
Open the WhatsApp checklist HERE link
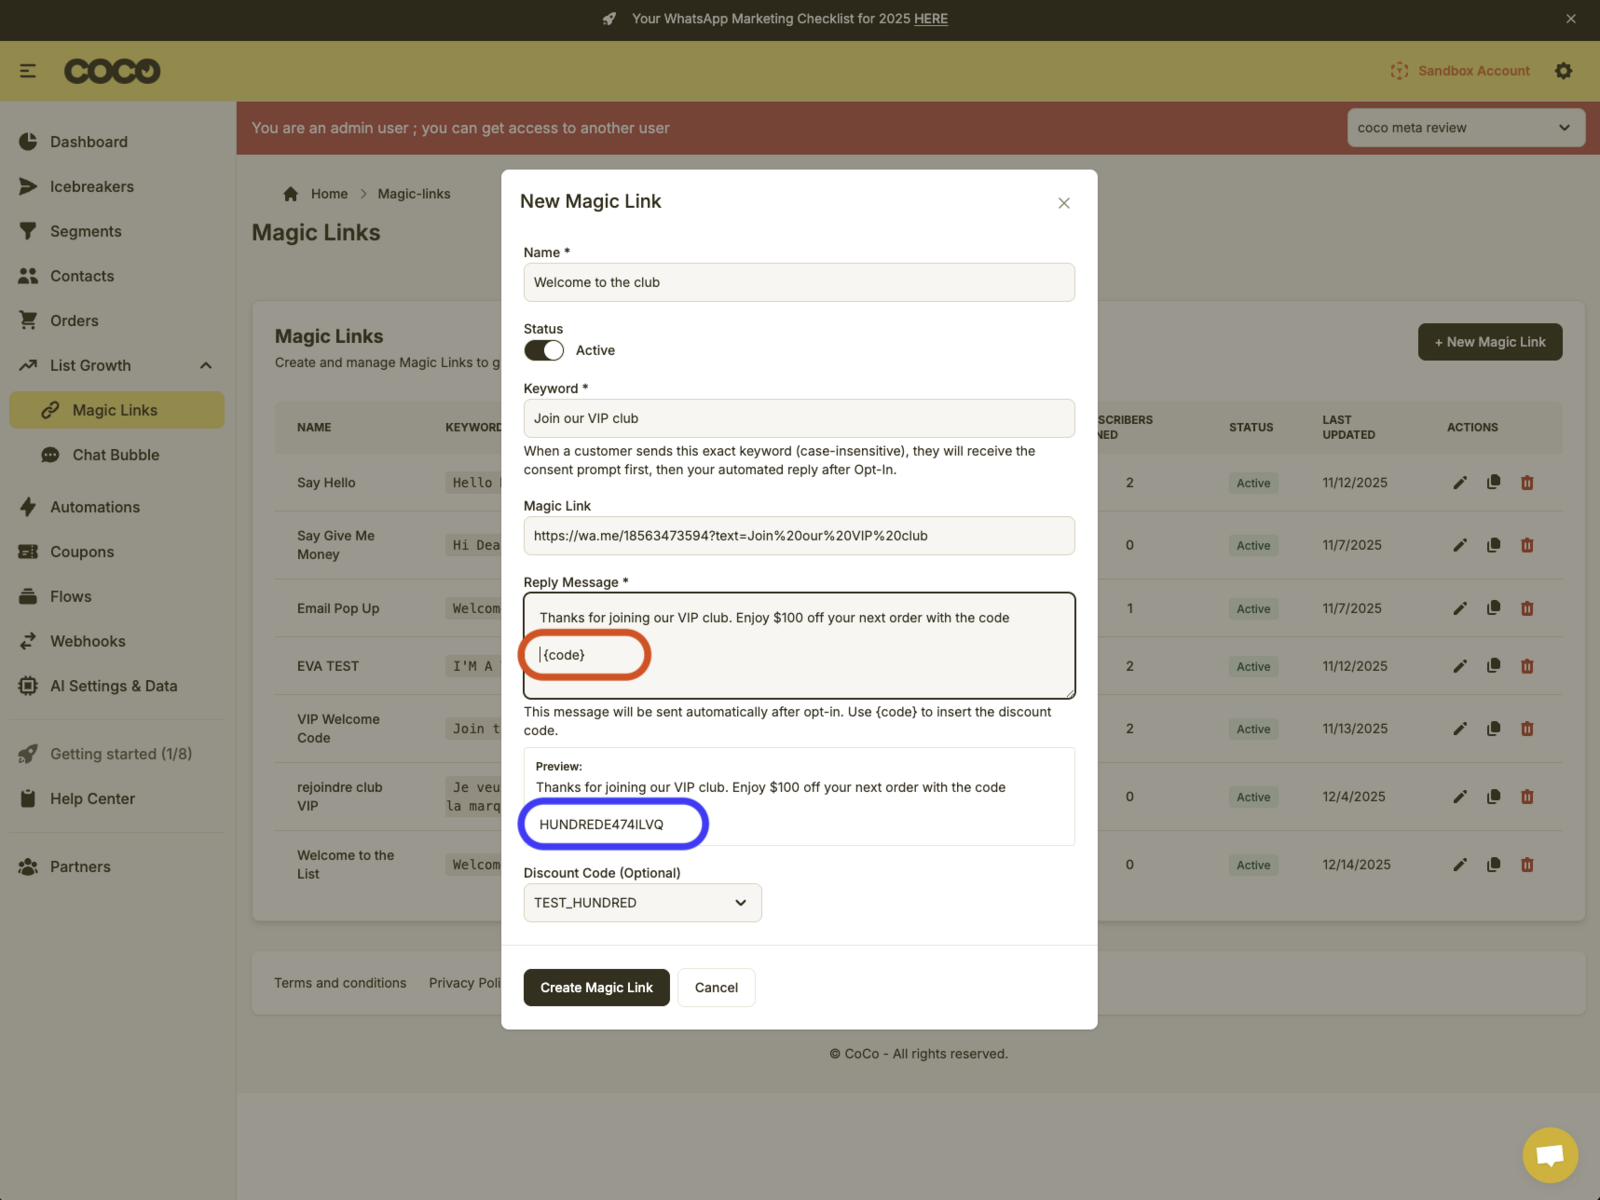[x=930, y=19]
